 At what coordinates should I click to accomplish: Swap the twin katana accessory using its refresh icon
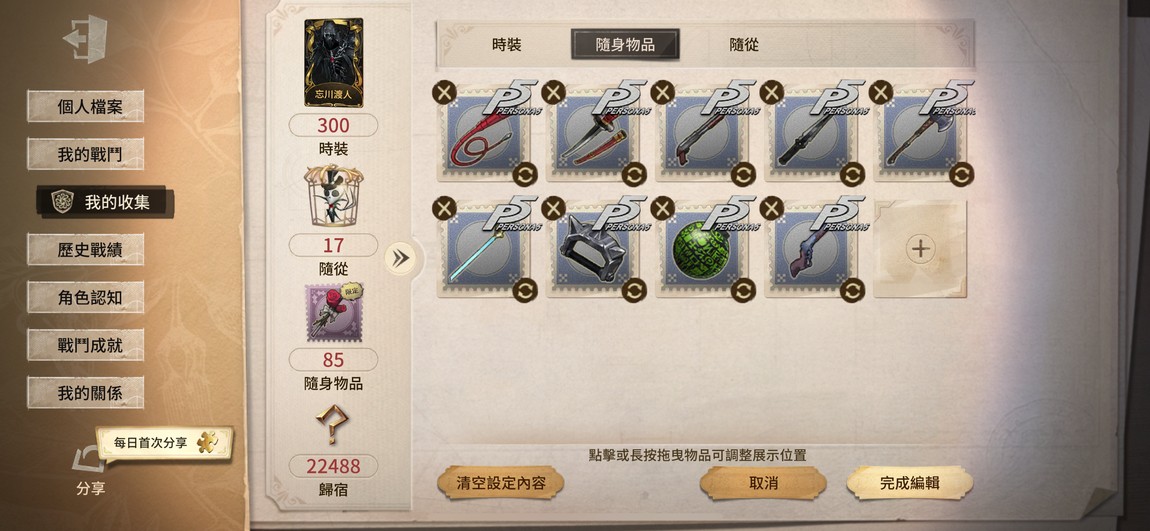pos(634,175)
